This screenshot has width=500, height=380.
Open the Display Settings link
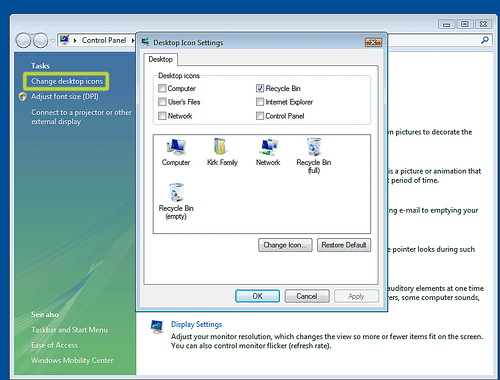pos(196,324)
